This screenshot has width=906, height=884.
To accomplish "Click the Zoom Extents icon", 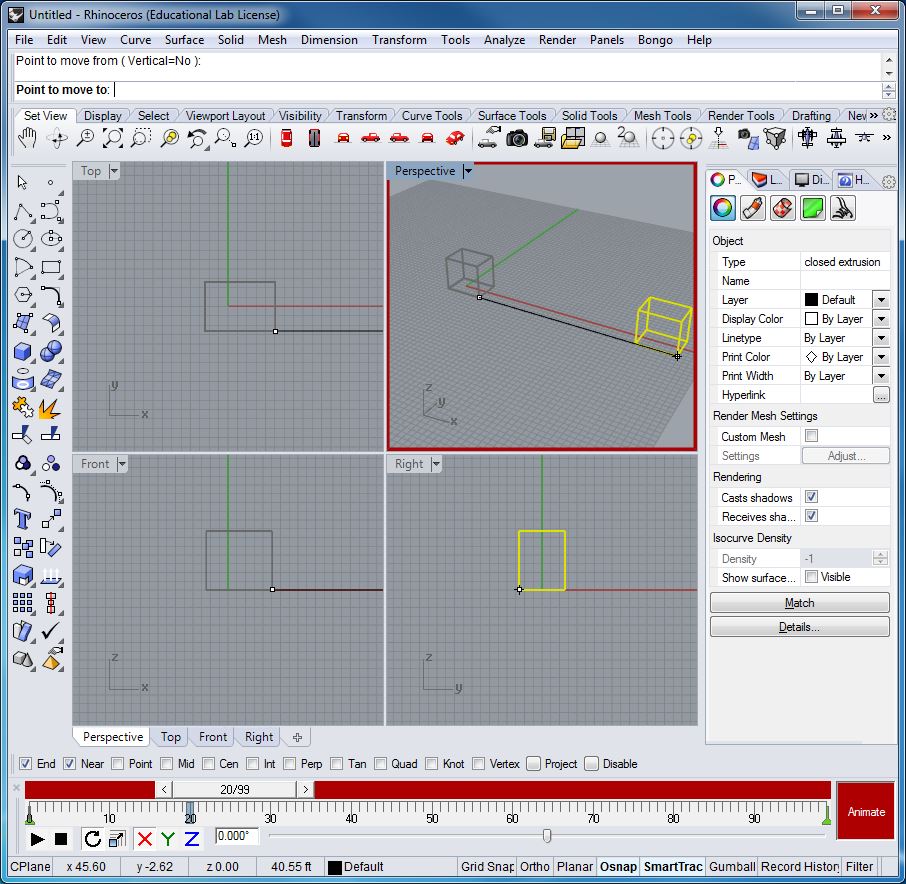I will (x=113, y=139).
